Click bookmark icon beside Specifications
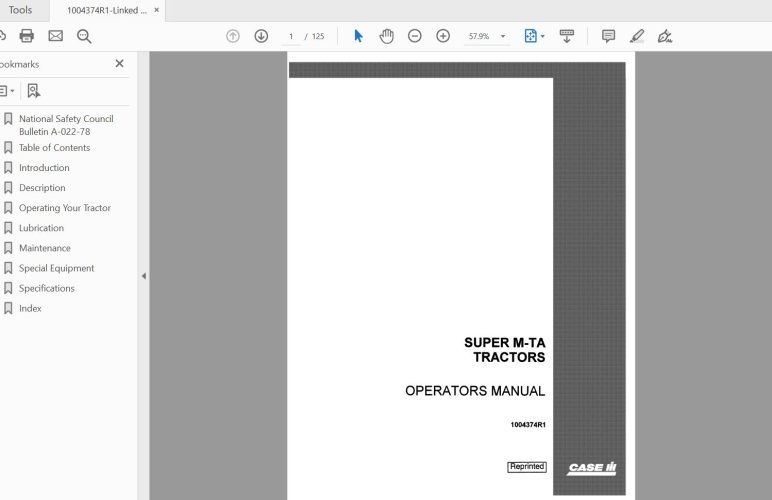 [x=8, y=288]
